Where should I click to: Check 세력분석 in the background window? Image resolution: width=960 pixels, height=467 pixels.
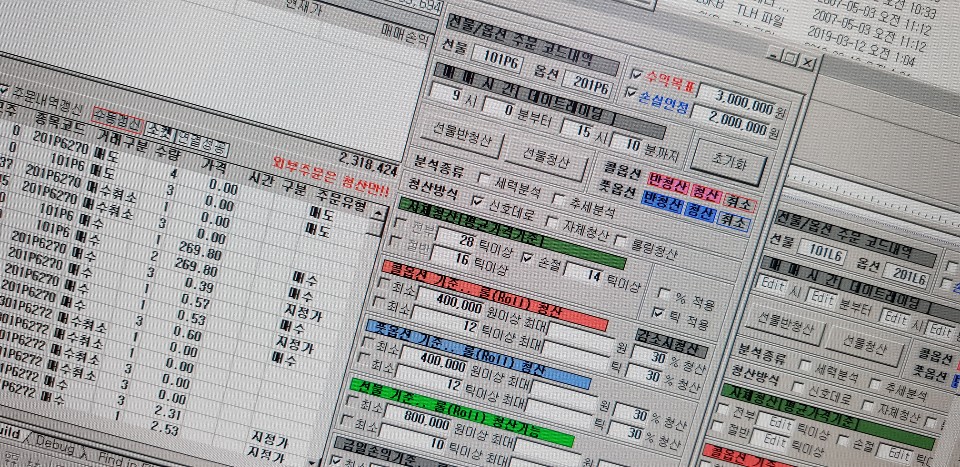806,365
